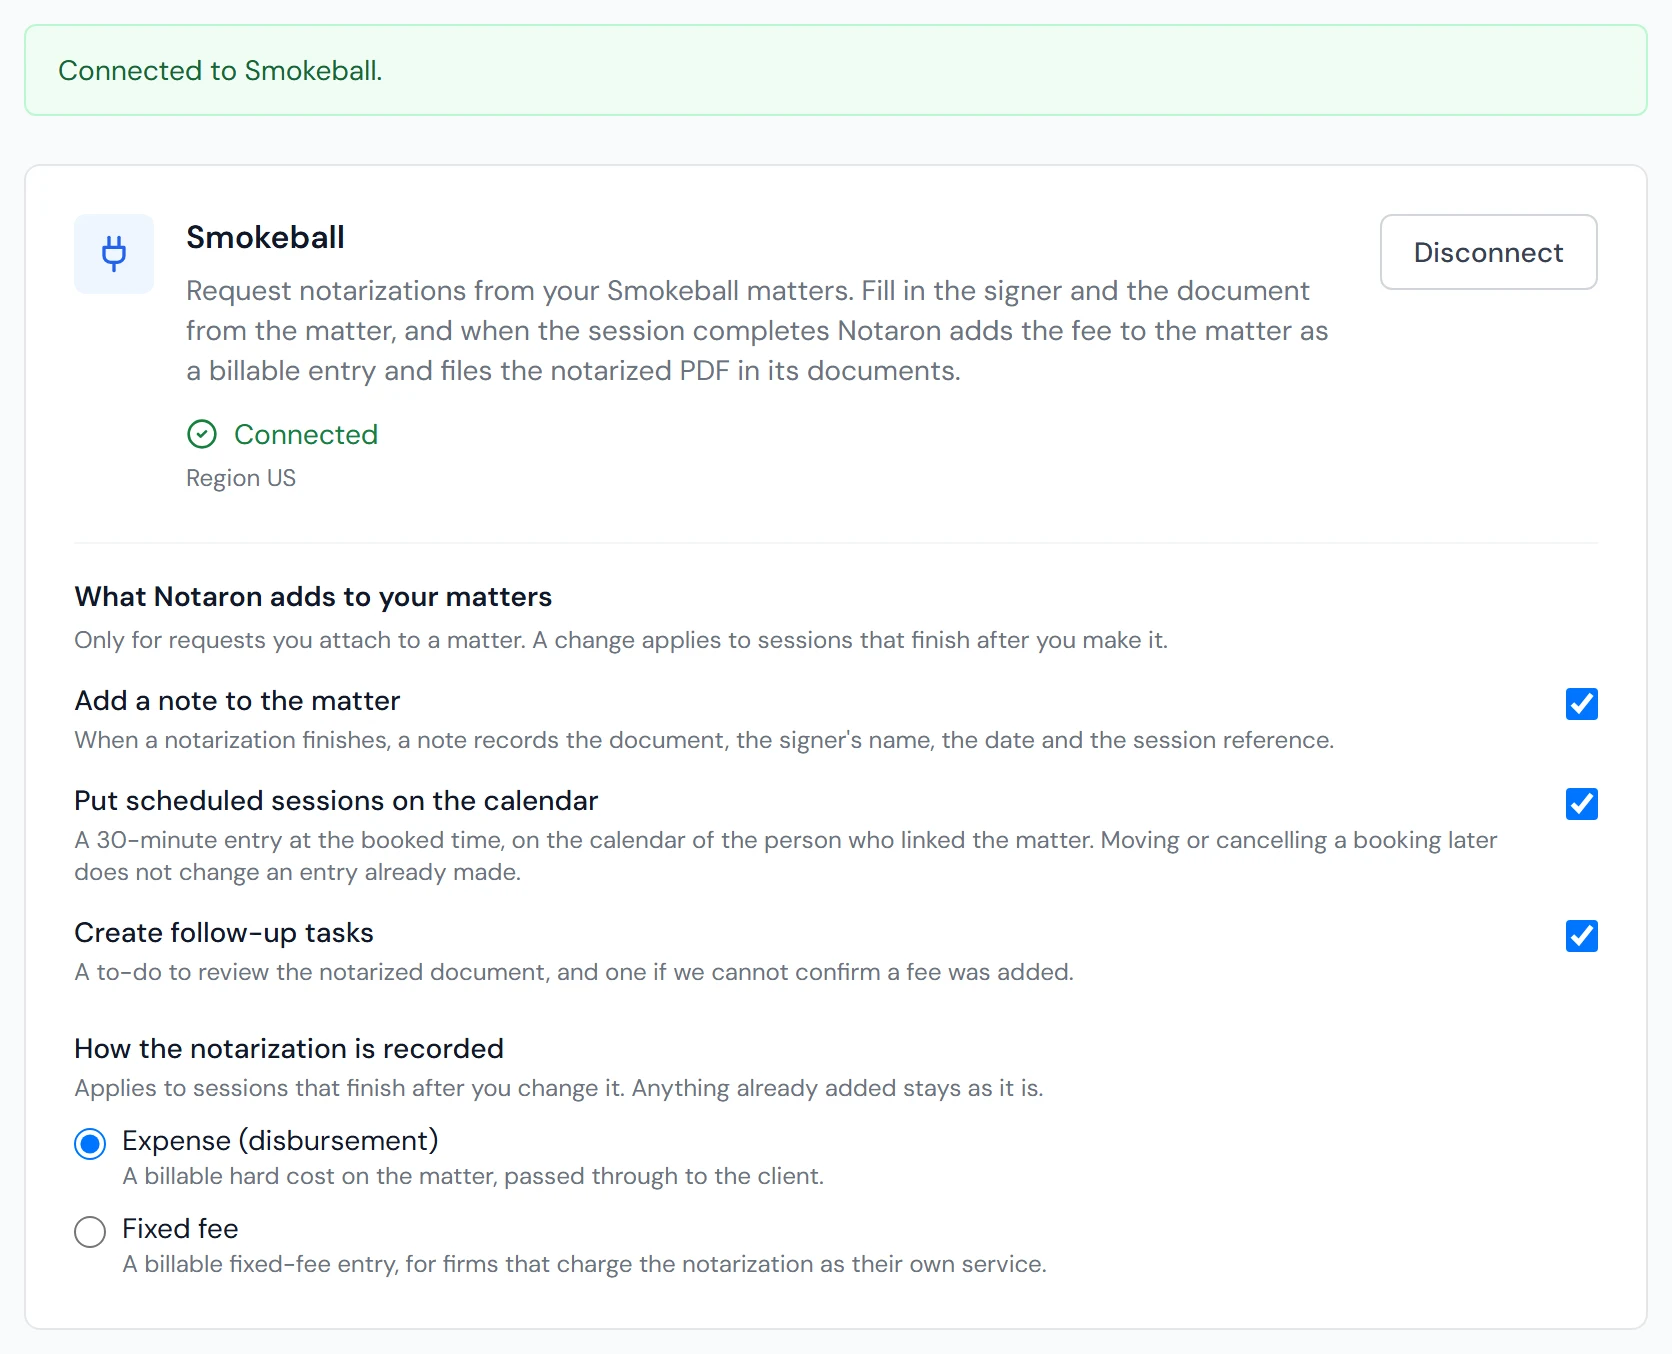Click How the notarization is recorded heading
Image resolution: width=1672 pixels, height=1354 pixels.
point(289,1049)
